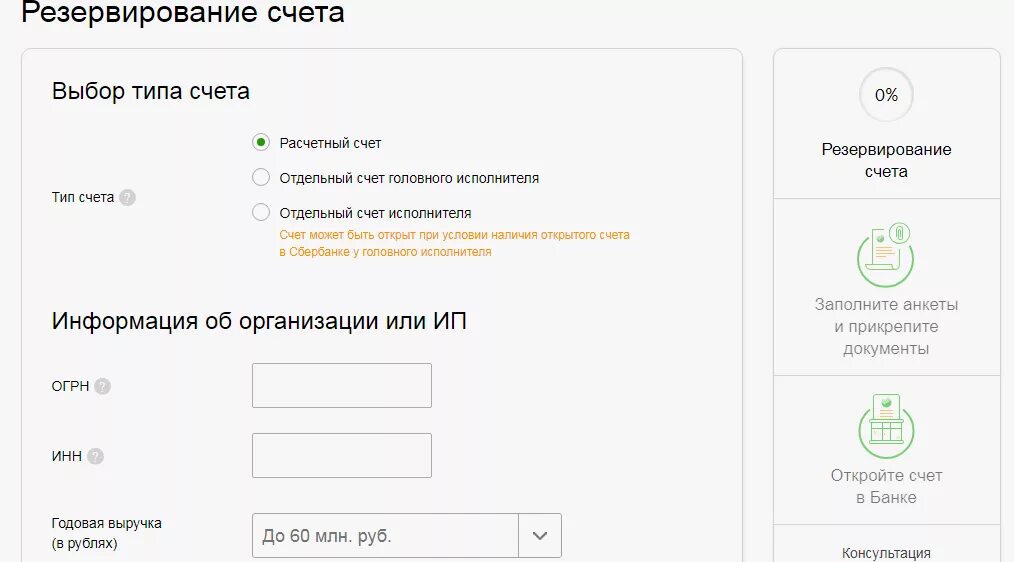Open the Годовая выручка dropdown arrow
This screenshot has height=562, width=1014.
540,535
